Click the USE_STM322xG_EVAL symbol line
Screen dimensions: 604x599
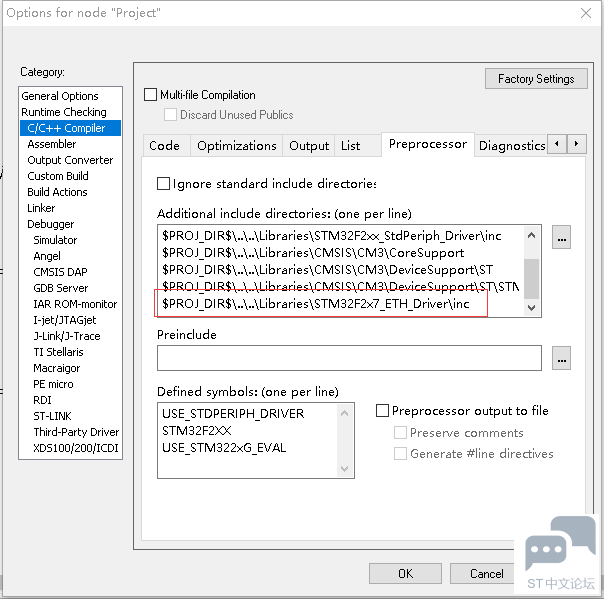coord(224,447)
